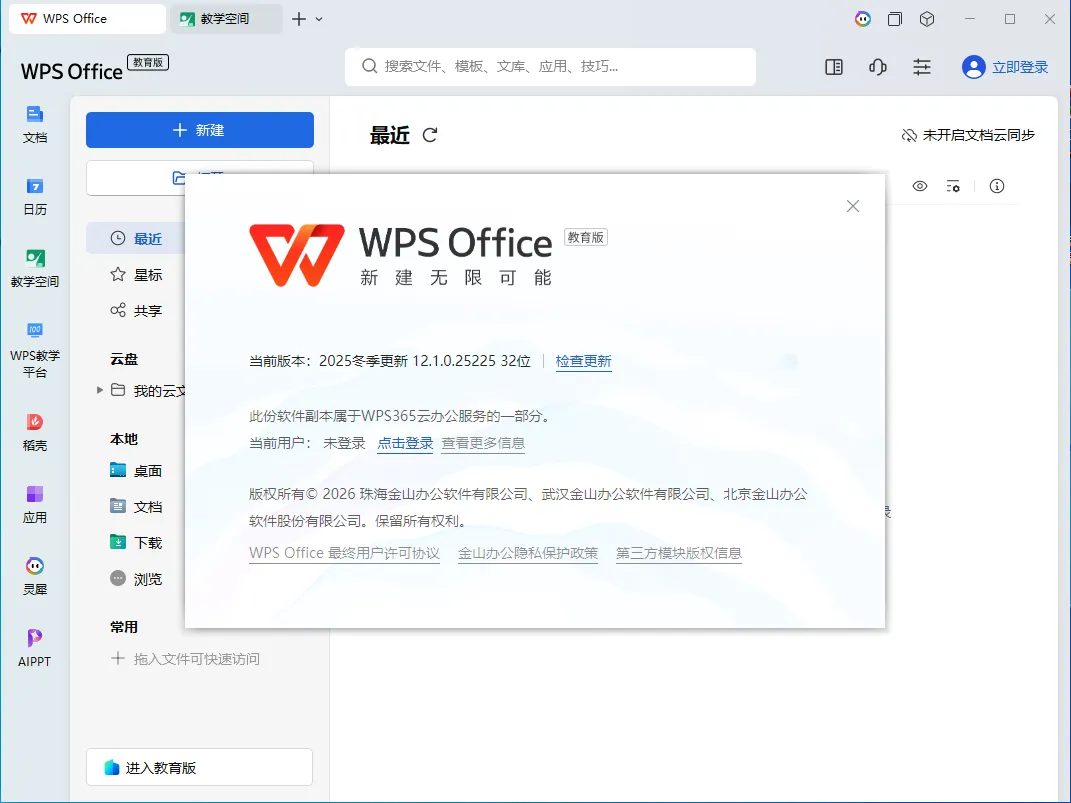
Task: Open 第三方模块版权信息 link
Action: click(x=679, y=553)
